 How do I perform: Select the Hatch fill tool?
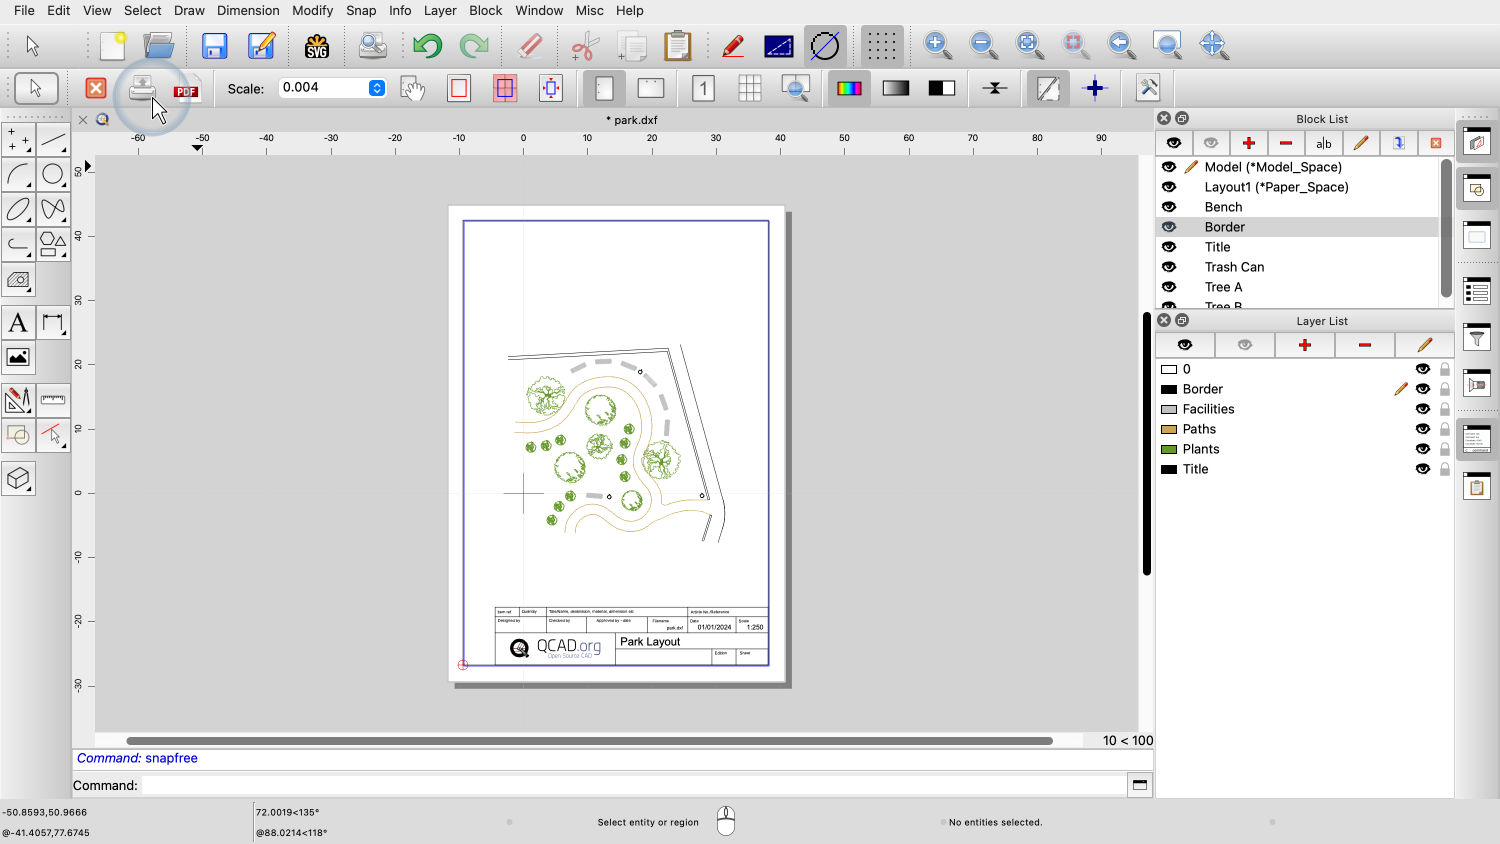point(18,280)
